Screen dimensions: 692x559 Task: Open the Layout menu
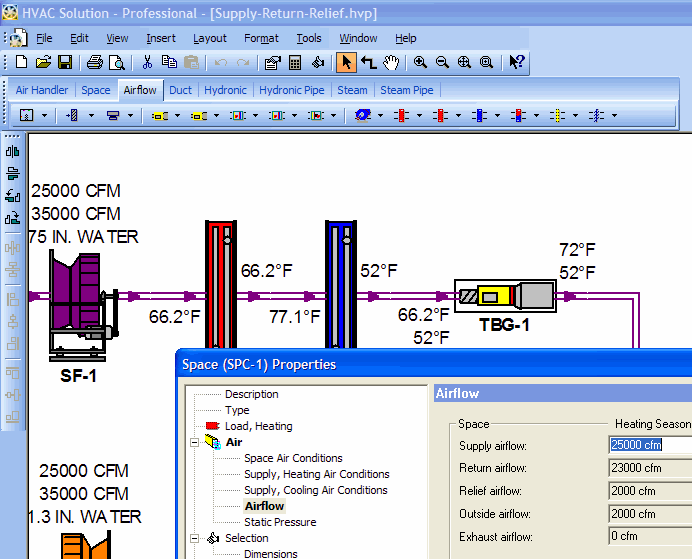point(210,38)
